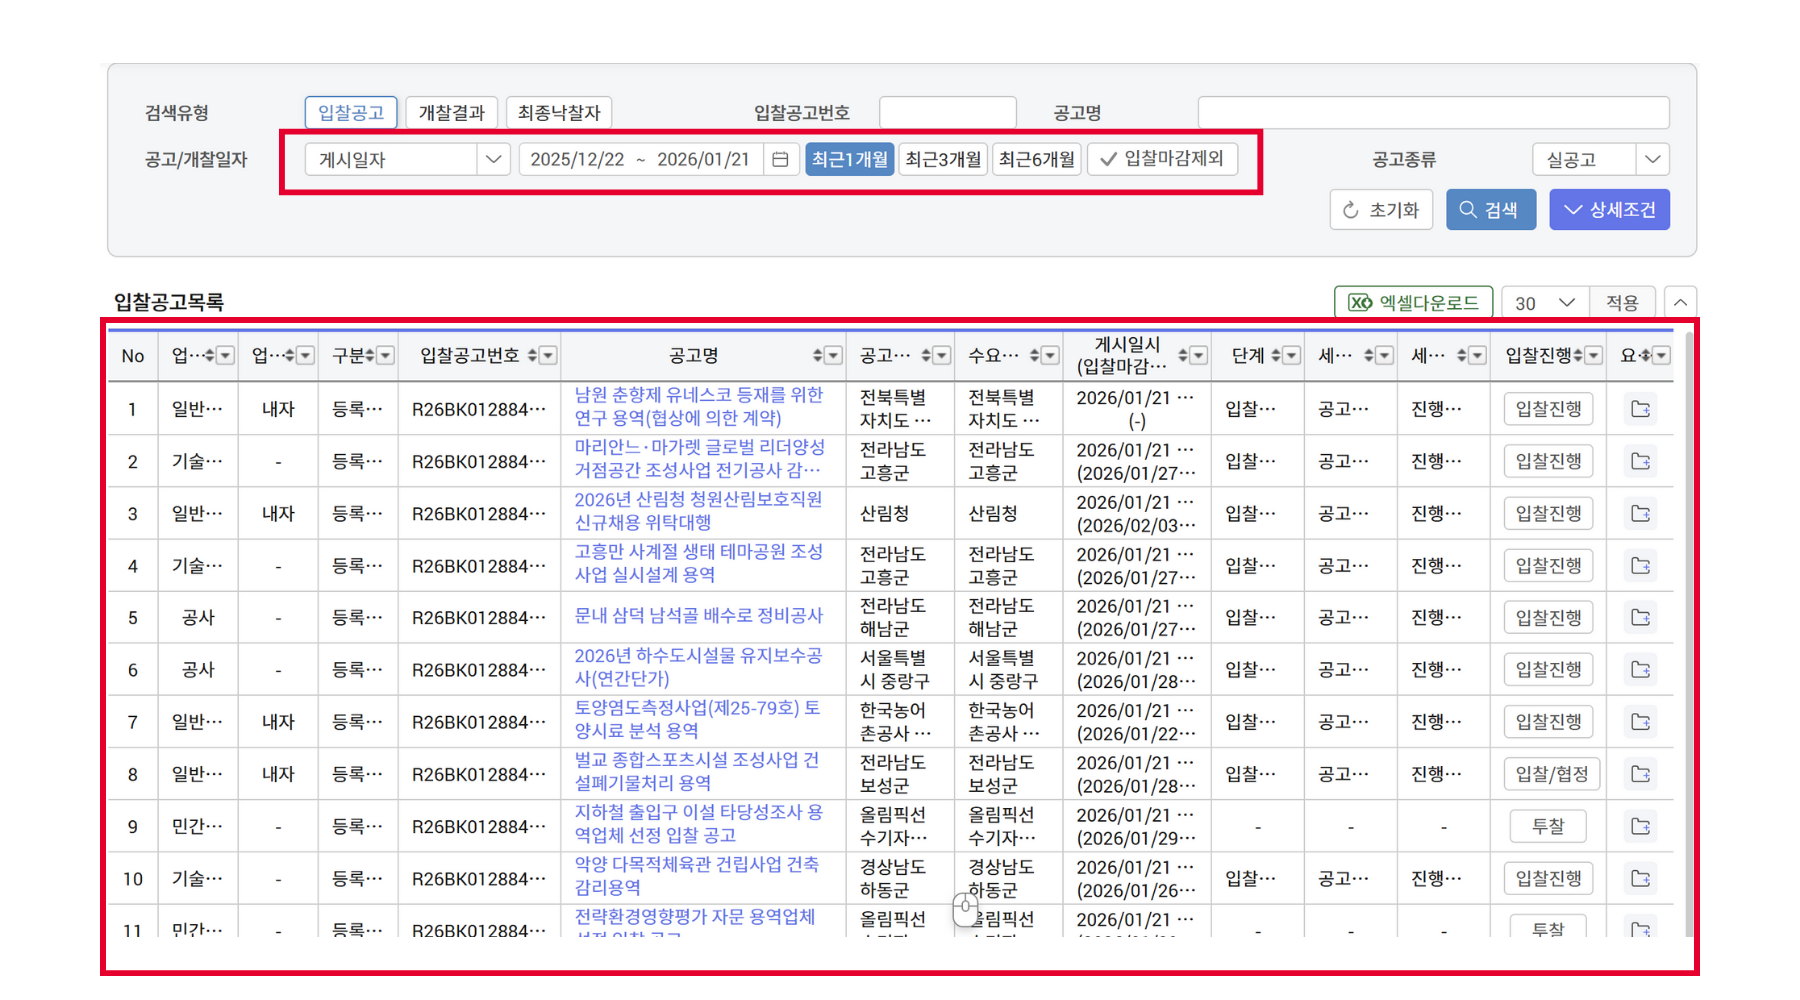Select the 최근6개월 period option

pos(1036,159)
